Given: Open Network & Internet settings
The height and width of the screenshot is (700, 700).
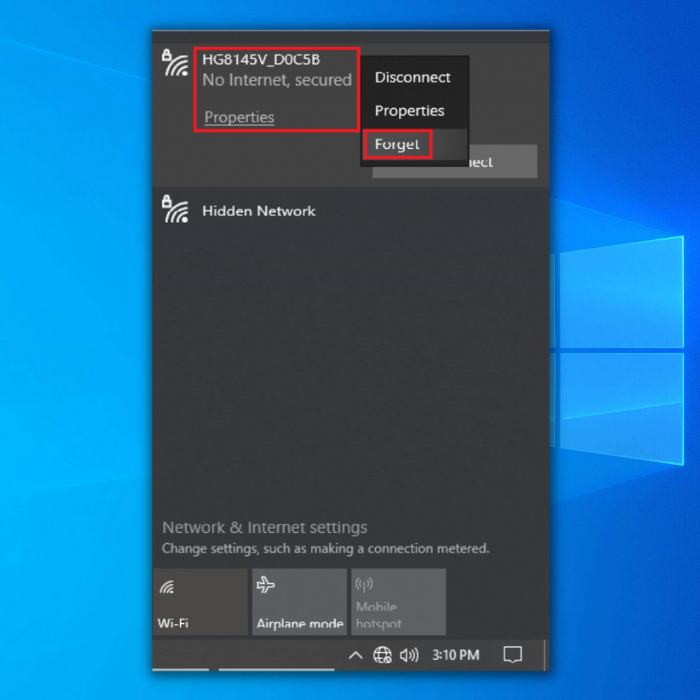Looking at the screenshot, I should click(x=265, y=527).
